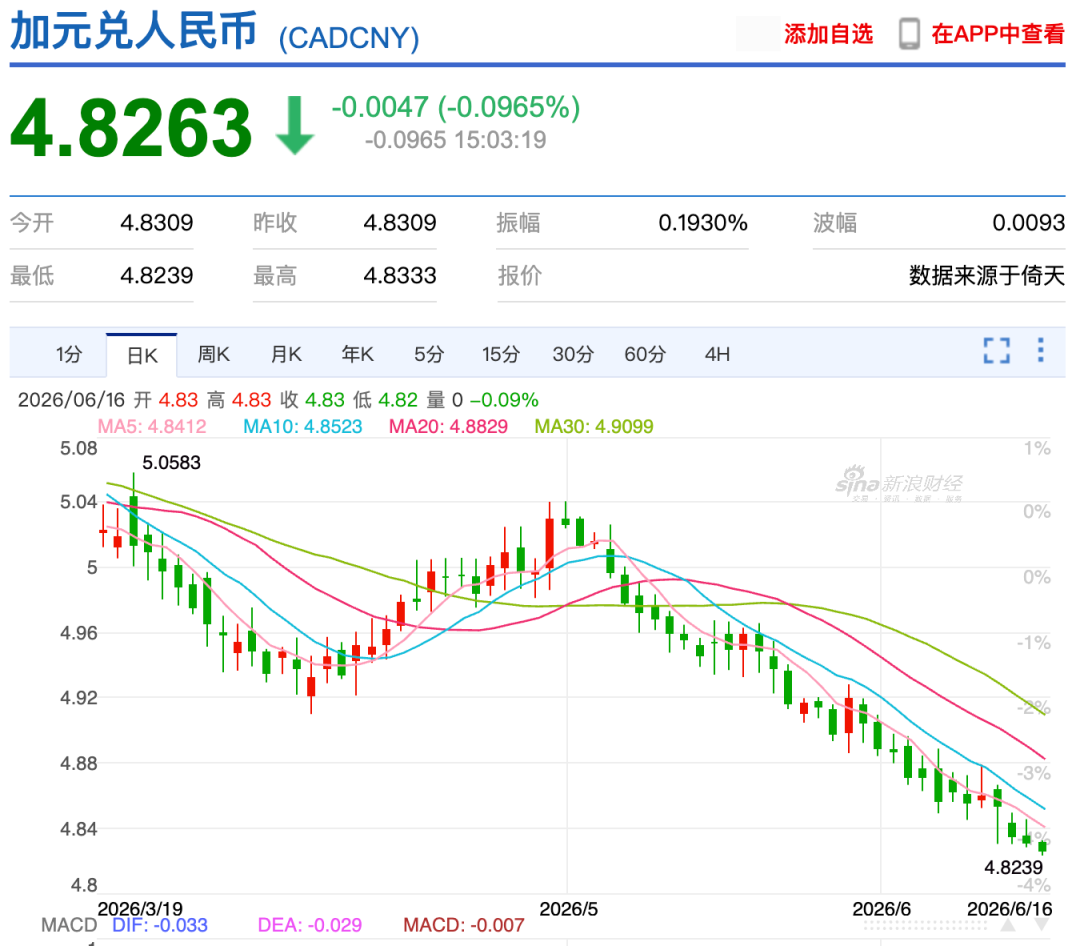Viewport: 1080px width, 946px height.
Task: Click the 最高 value 4.8333
Action: pos(399,276)
